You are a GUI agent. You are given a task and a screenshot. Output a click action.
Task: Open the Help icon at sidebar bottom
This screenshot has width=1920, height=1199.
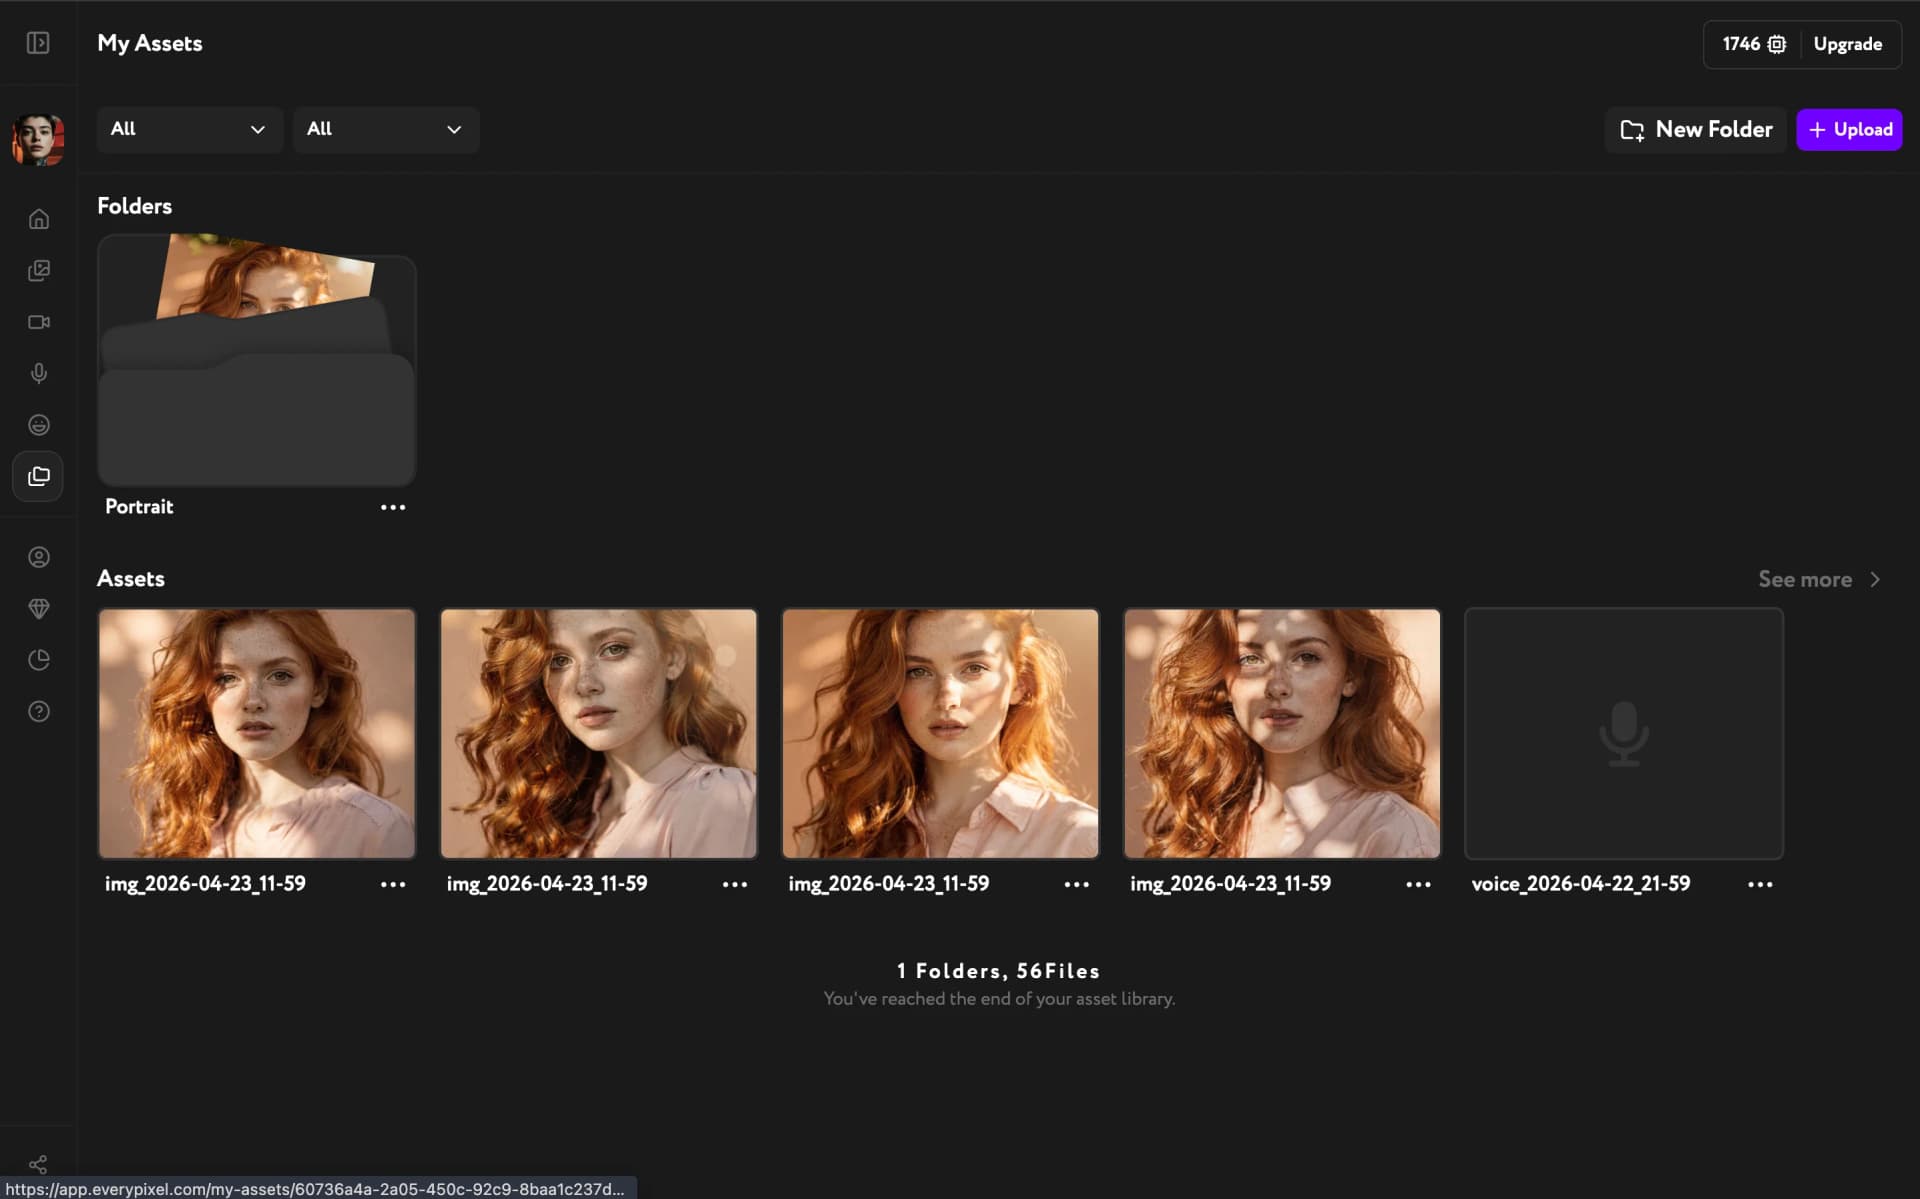(x=38, y=711)
